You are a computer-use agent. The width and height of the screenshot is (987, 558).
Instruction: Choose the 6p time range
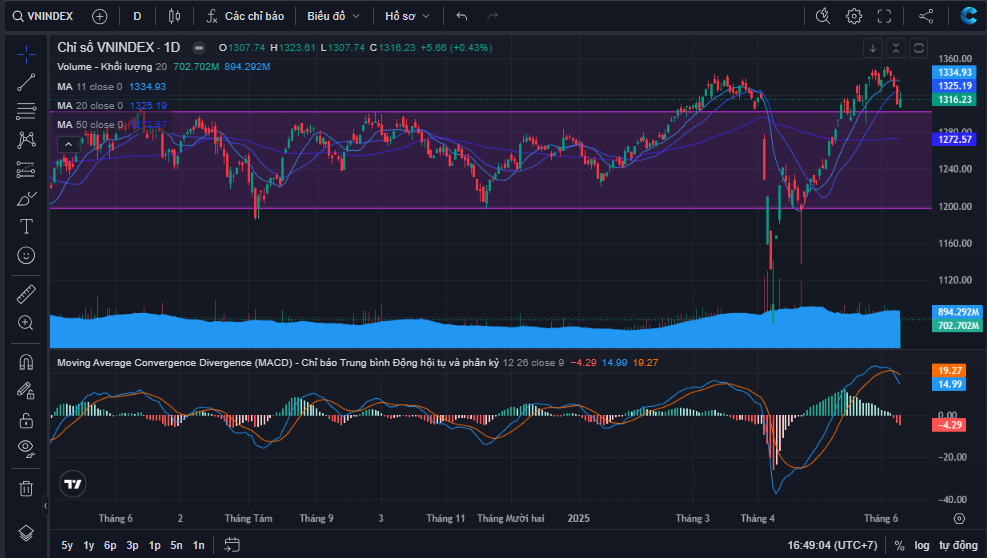click(110, 545)
